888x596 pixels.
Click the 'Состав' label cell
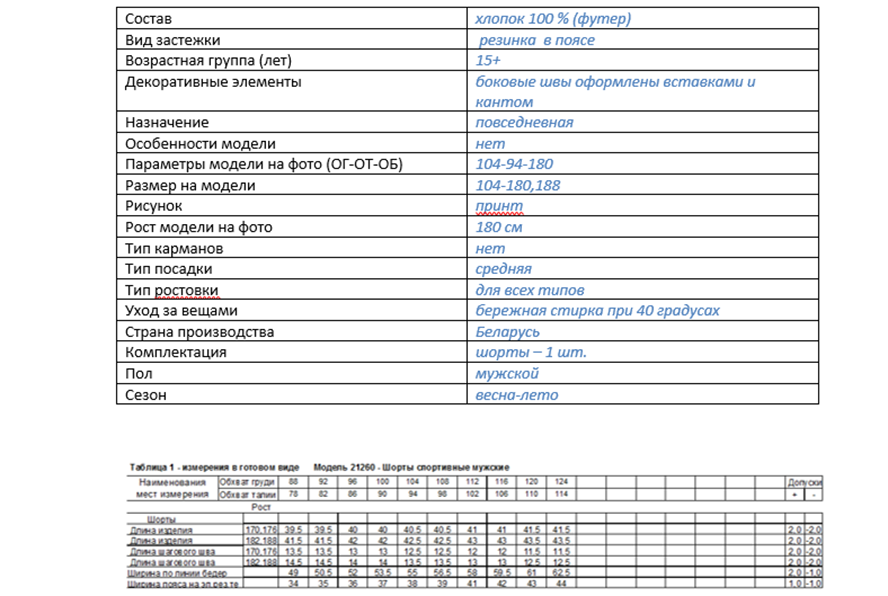[x=148, y=19]
